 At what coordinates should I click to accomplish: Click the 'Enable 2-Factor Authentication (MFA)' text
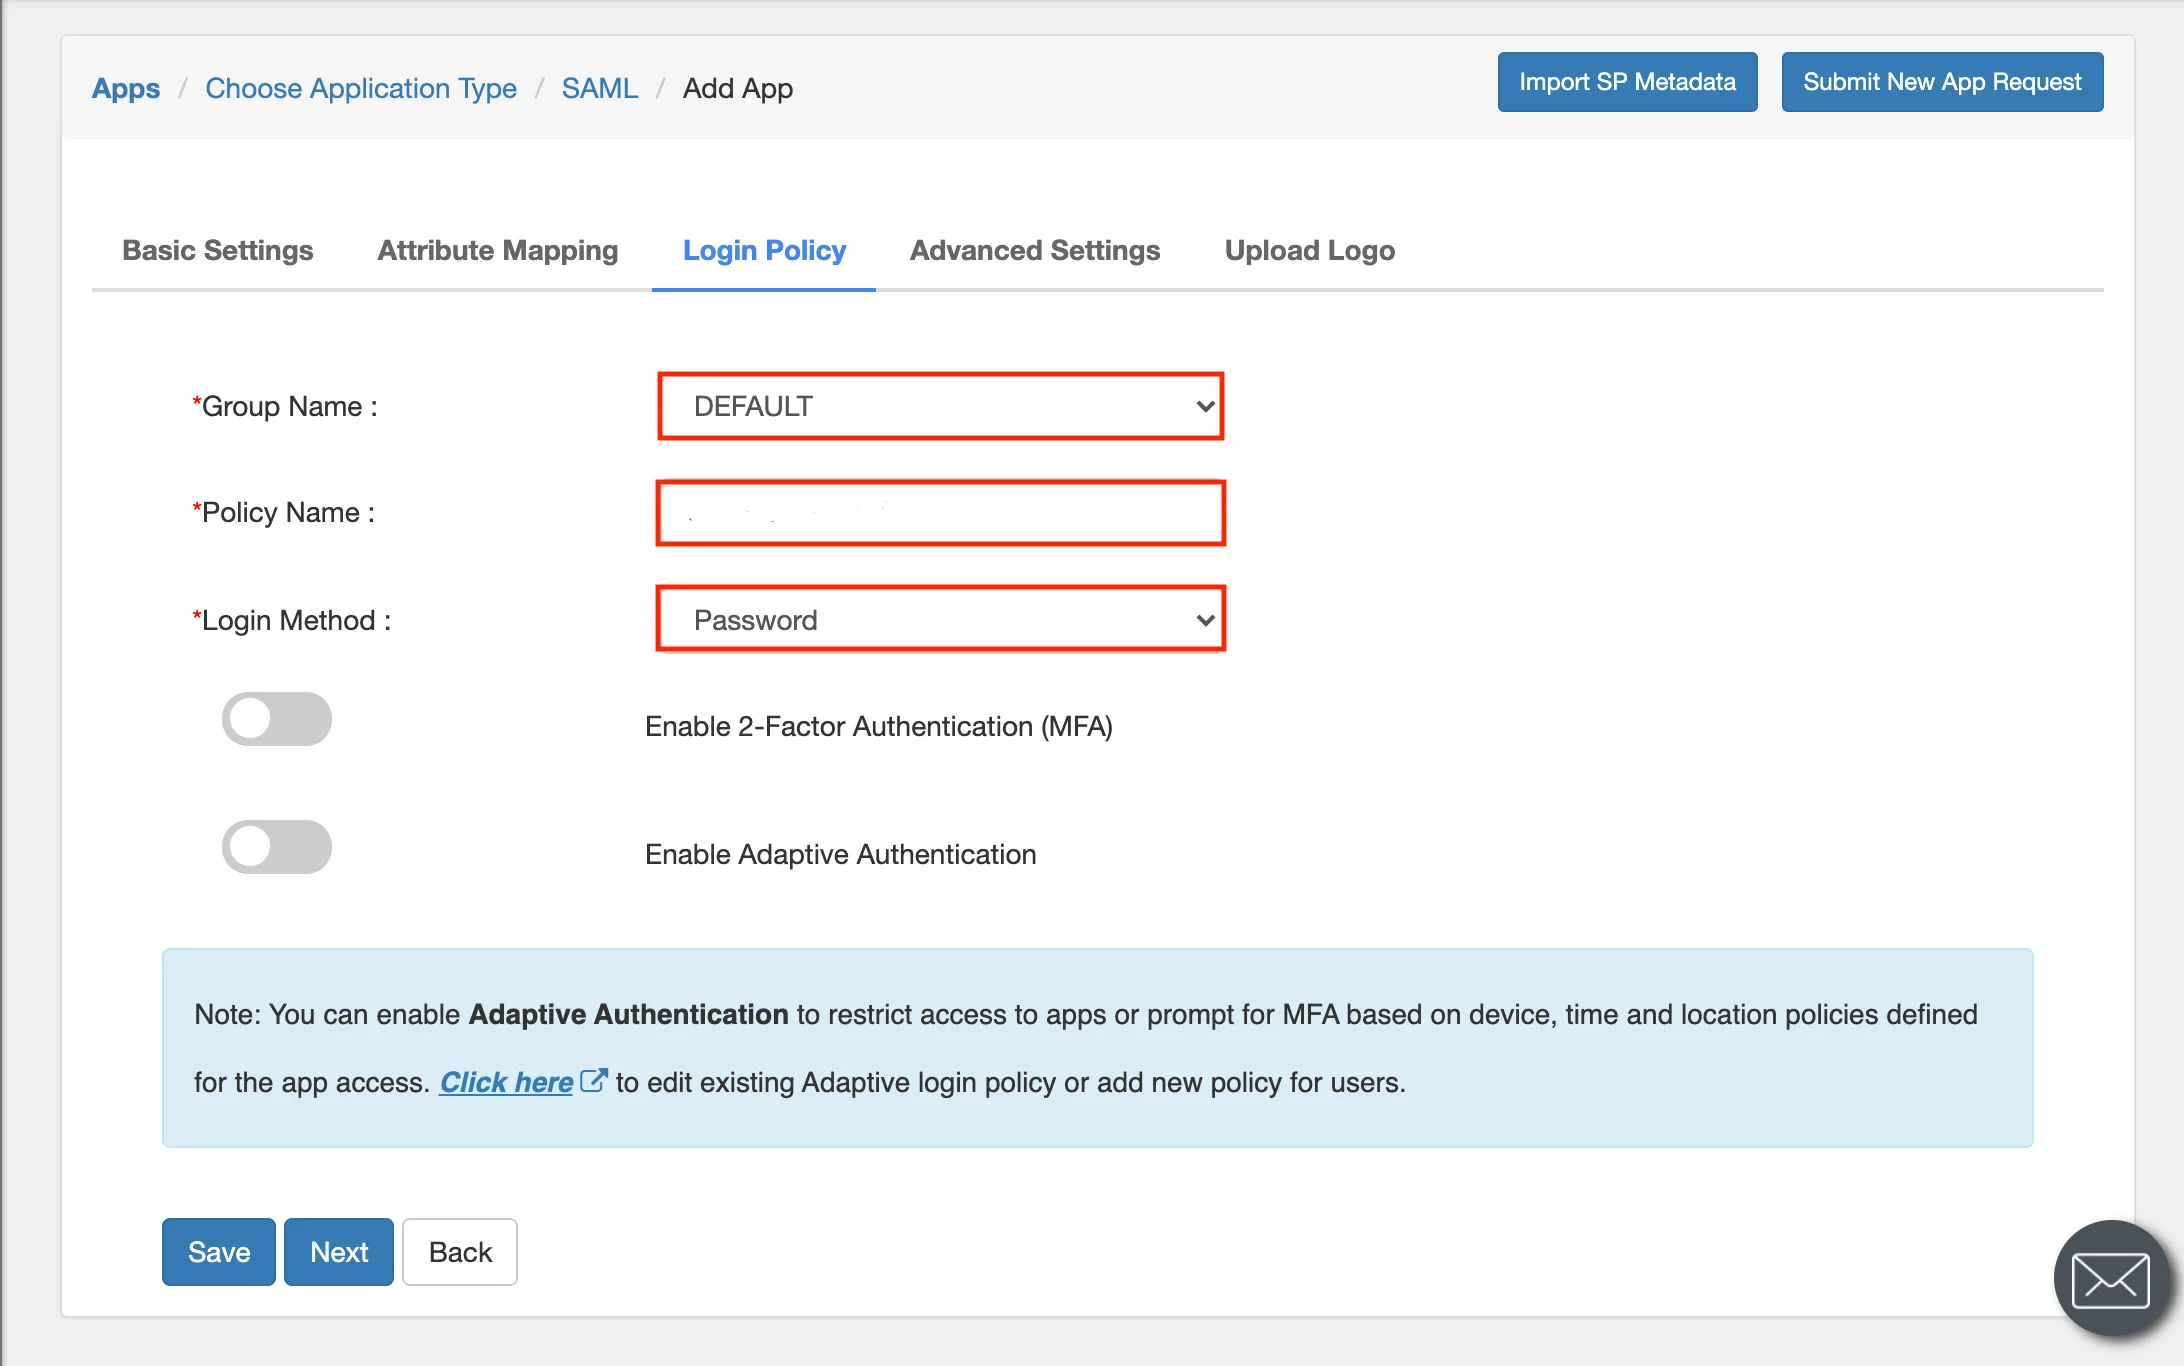pyautogui.click(x=879, y=726)
